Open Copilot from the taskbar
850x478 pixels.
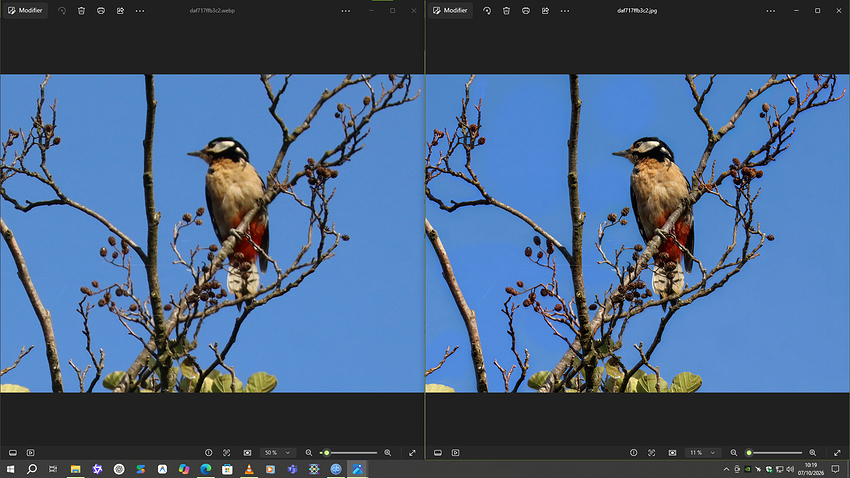point(184,469)
